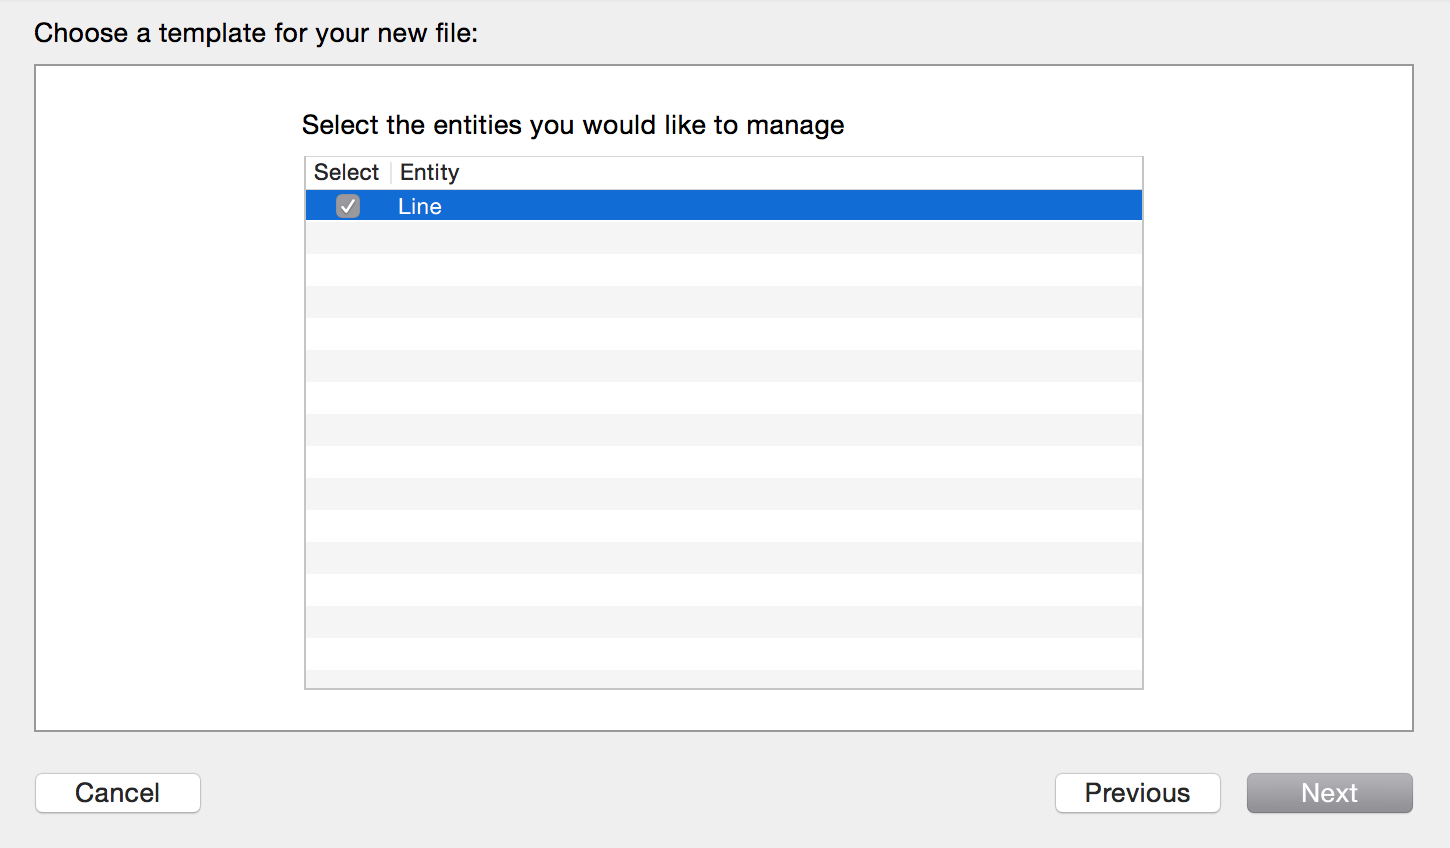Click divider between Select and Entity headers
This screenshot has height=848, width=1450.
pos(391,172)
